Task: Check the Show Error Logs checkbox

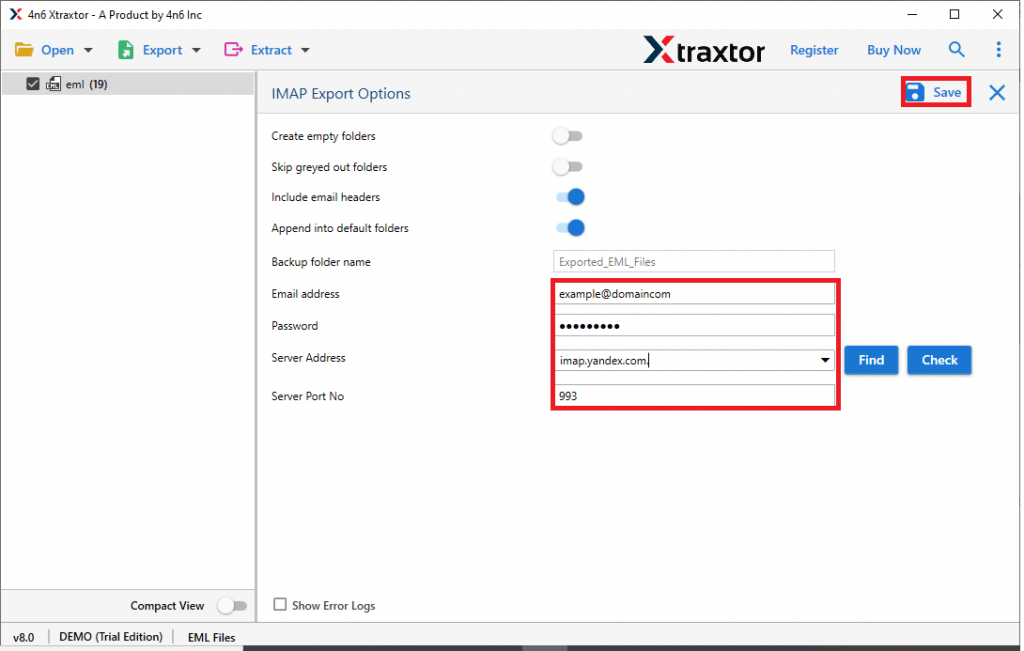Action: click(281, 605)
